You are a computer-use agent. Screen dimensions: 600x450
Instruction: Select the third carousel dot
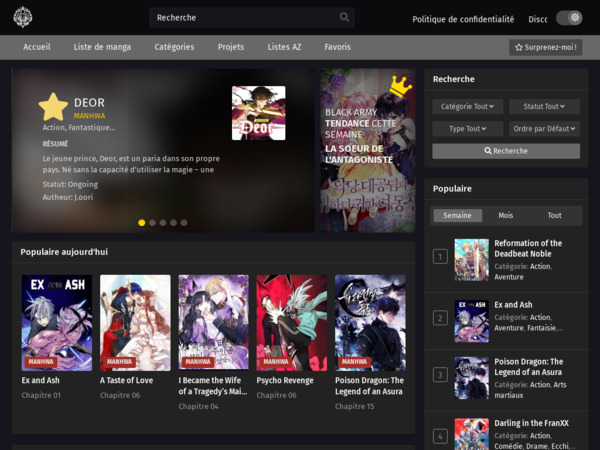tap(163, 223)
